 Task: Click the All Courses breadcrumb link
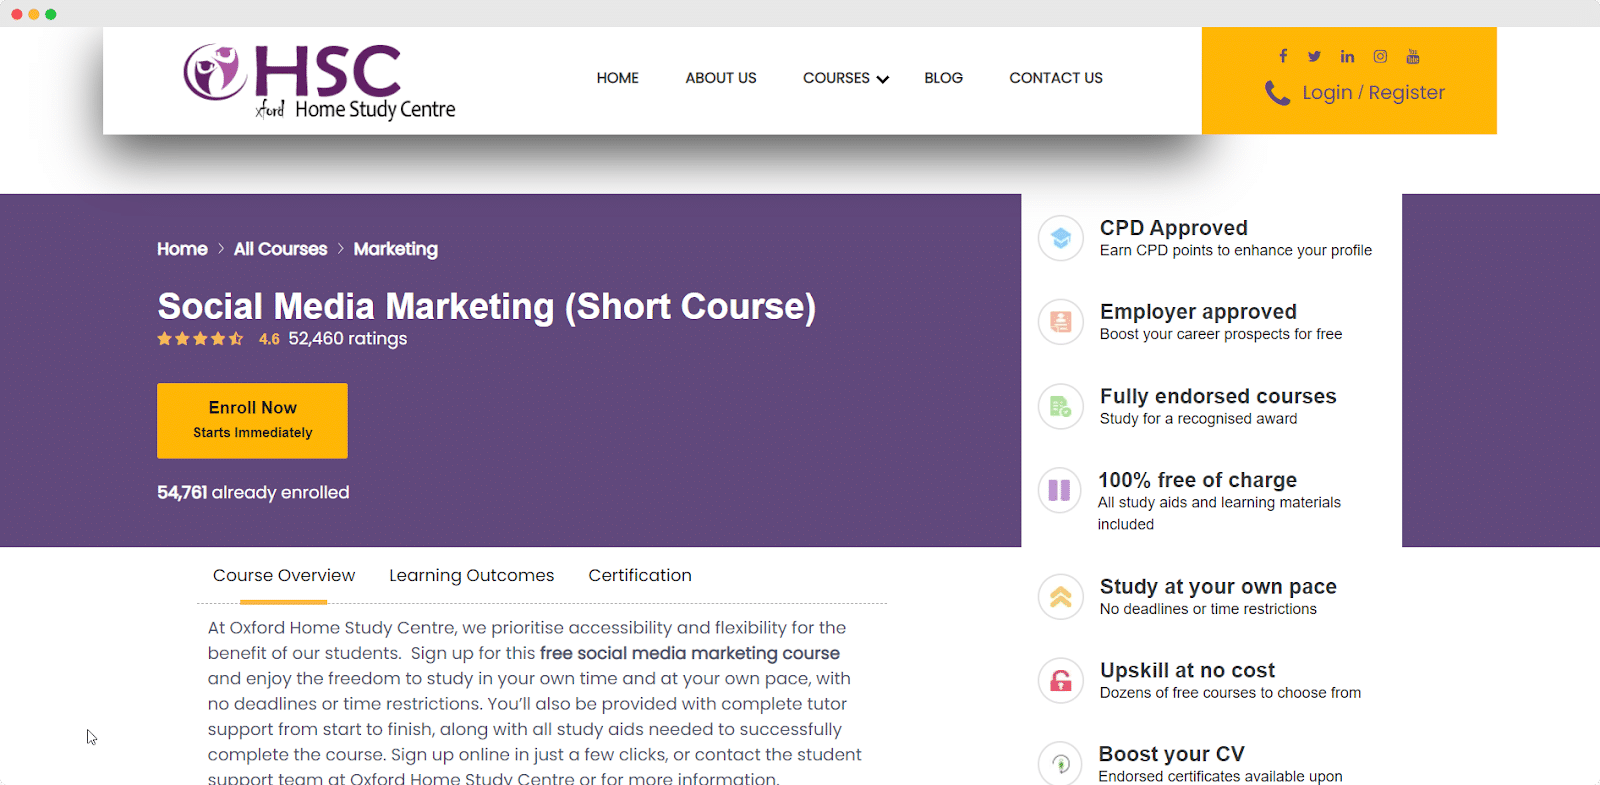280,249
